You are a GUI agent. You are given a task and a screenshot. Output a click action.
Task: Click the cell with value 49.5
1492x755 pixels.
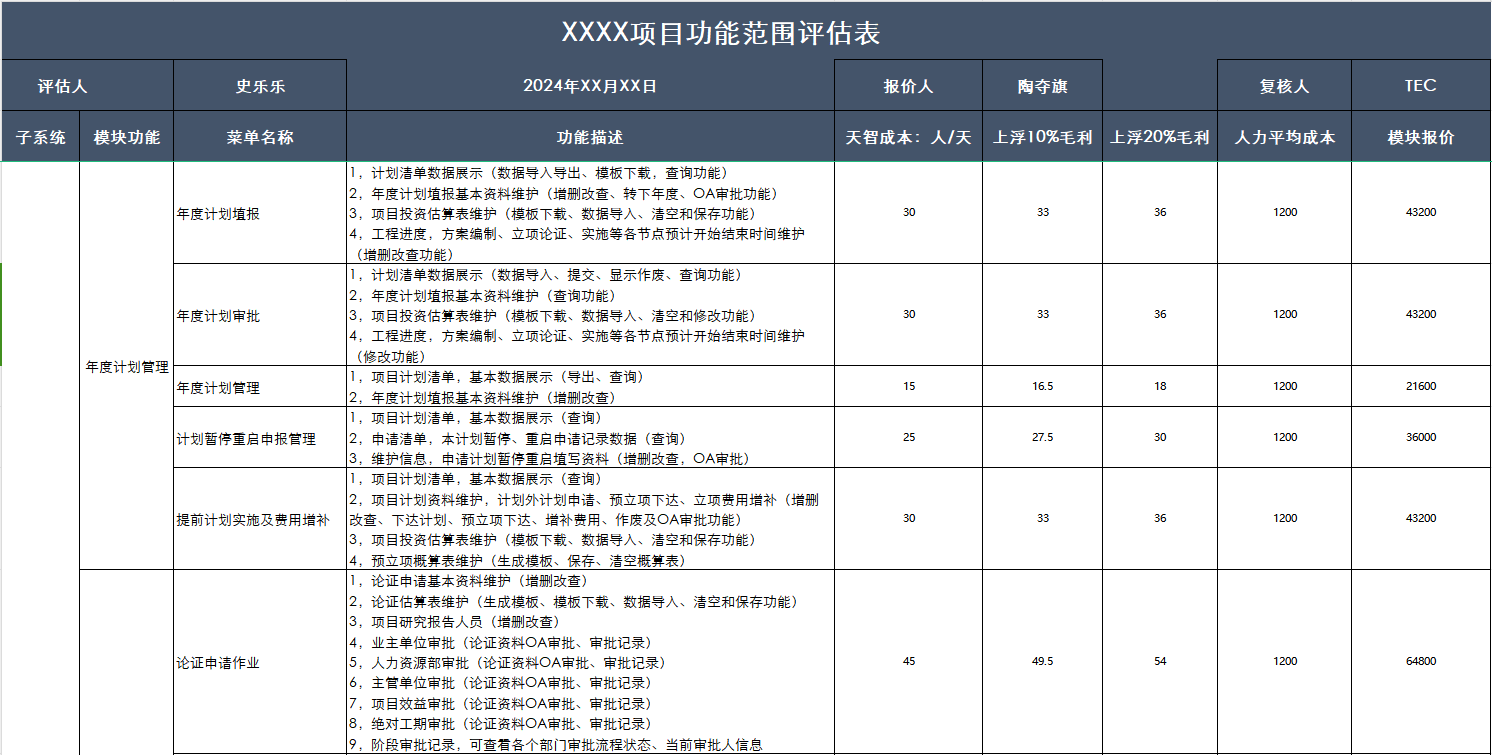(1042, 661)
